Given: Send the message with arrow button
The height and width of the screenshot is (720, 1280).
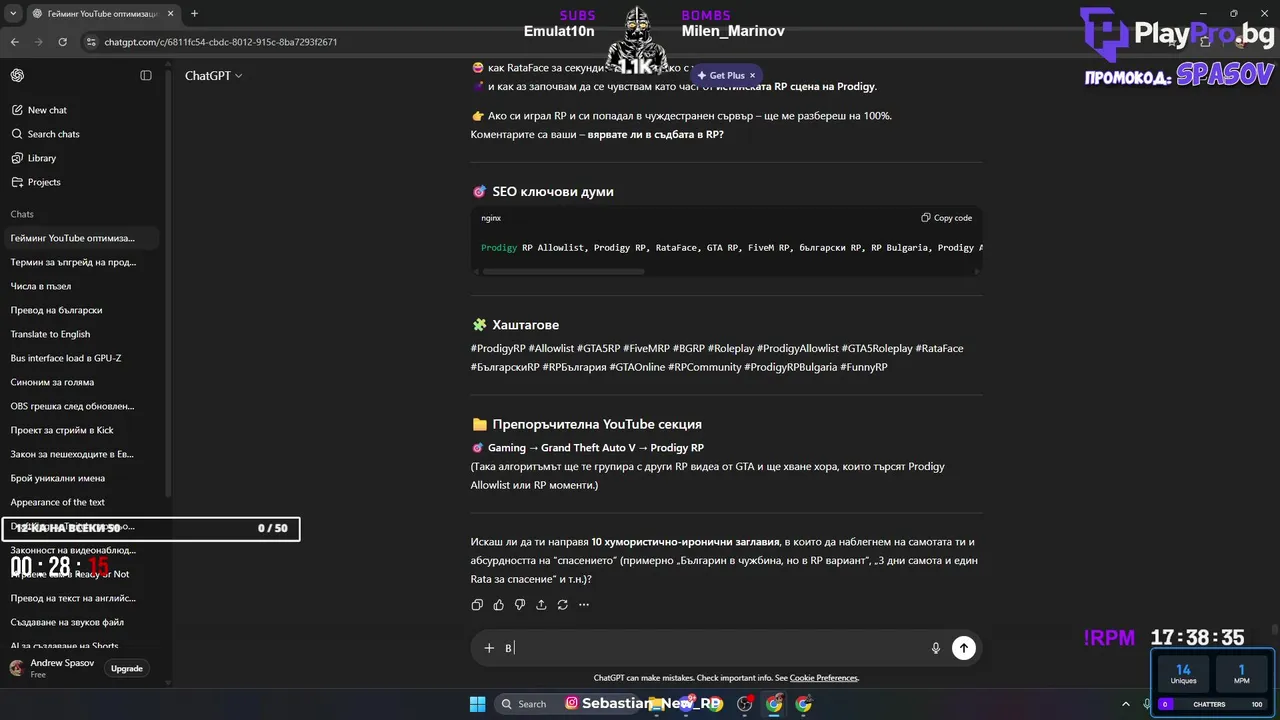Looking at the screenshot, I should click(x=963, y=648).
